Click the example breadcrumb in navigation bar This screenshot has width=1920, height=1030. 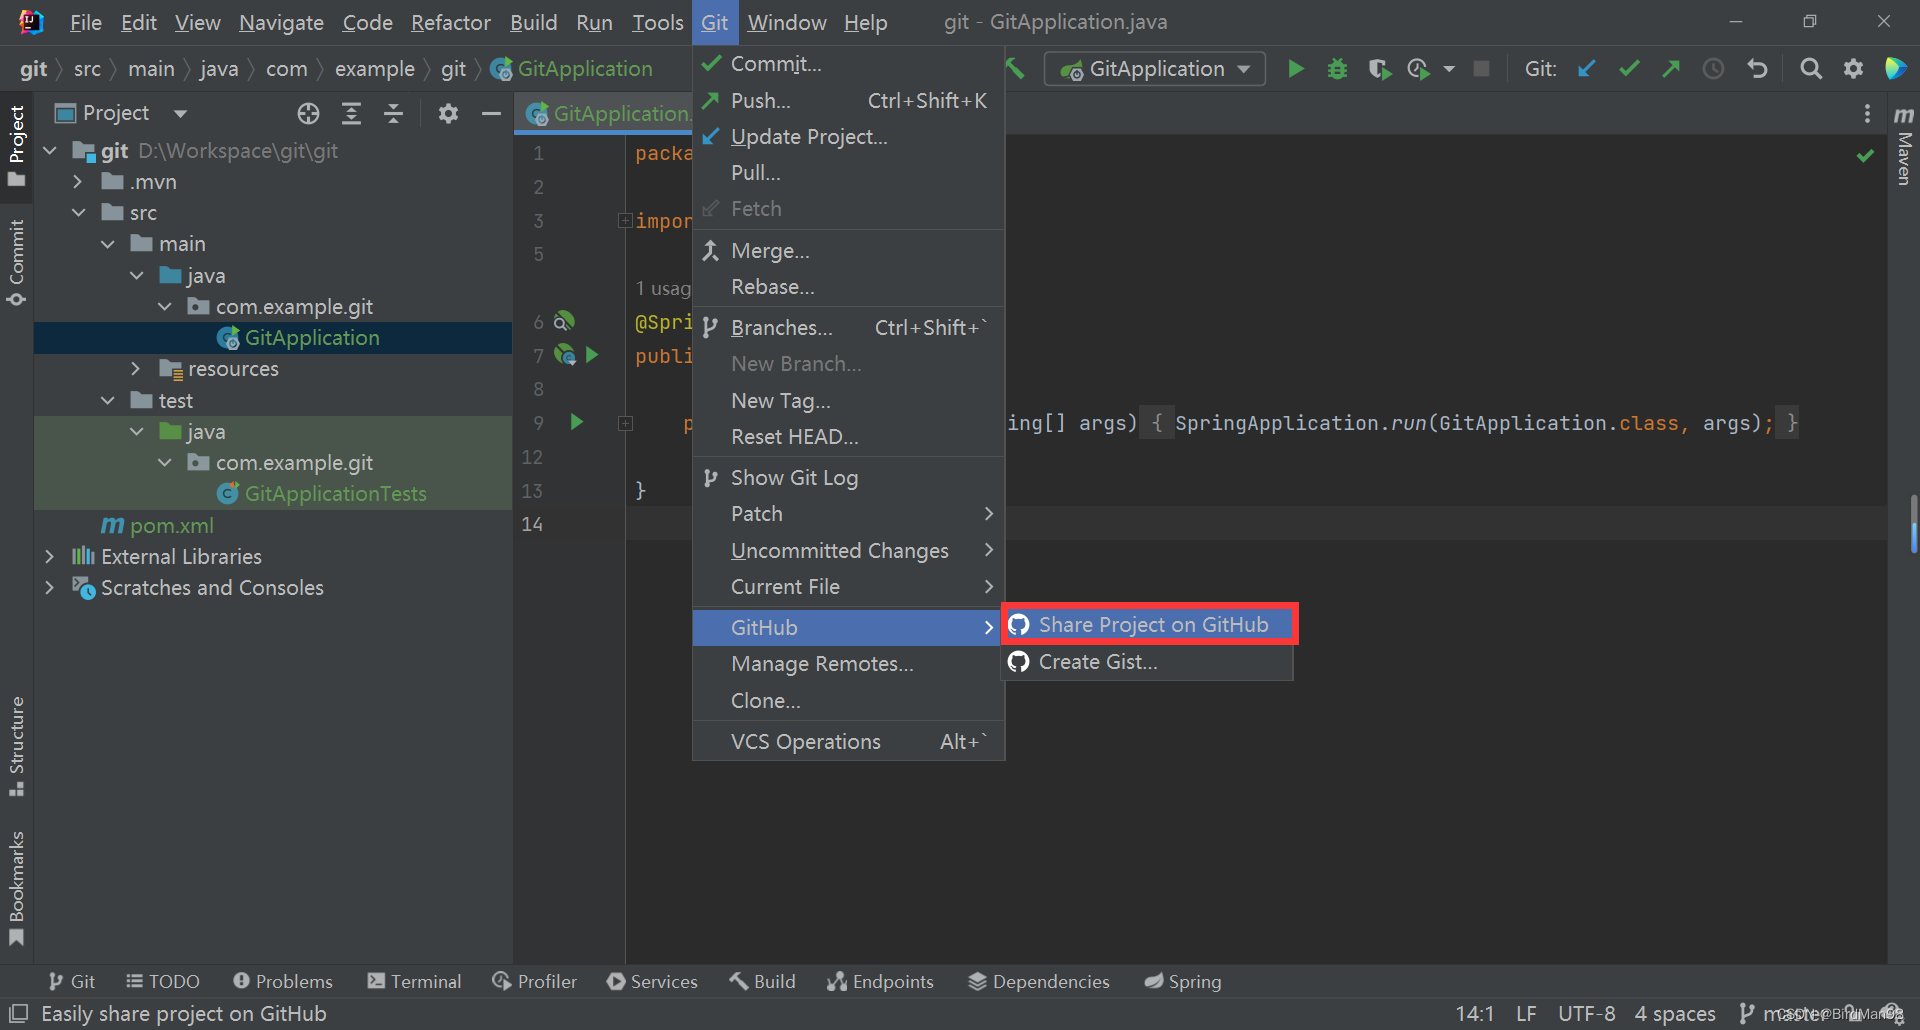coord(374,69)
